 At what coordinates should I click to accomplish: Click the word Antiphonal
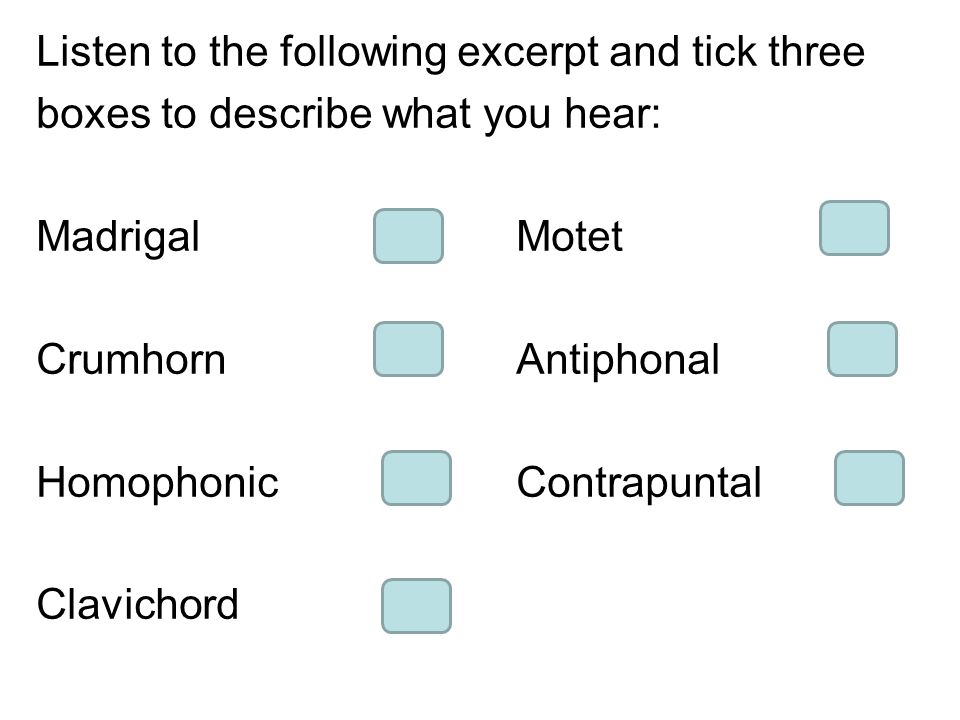coord(618,359)
